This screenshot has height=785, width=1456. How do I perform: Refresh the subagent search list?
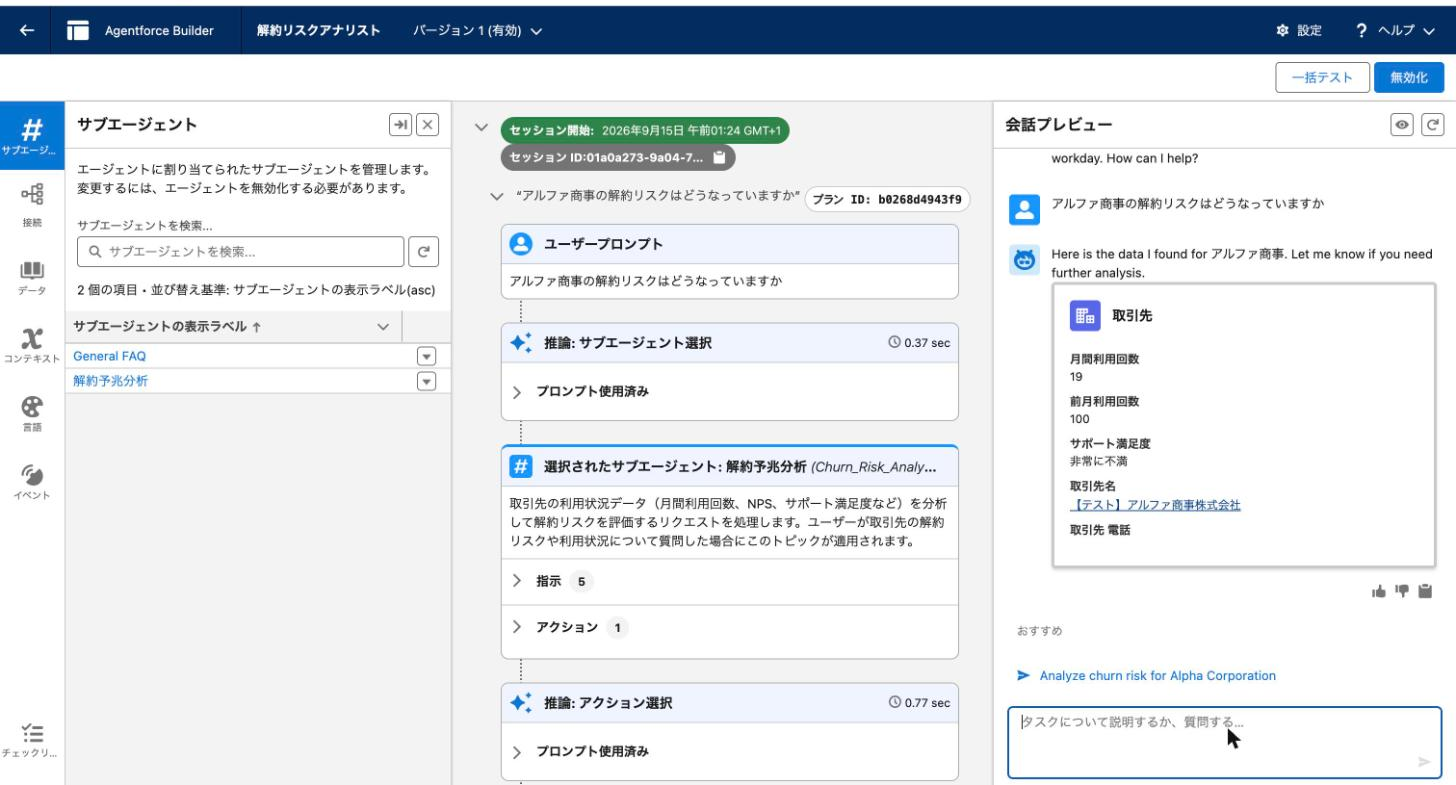(423, 253)
